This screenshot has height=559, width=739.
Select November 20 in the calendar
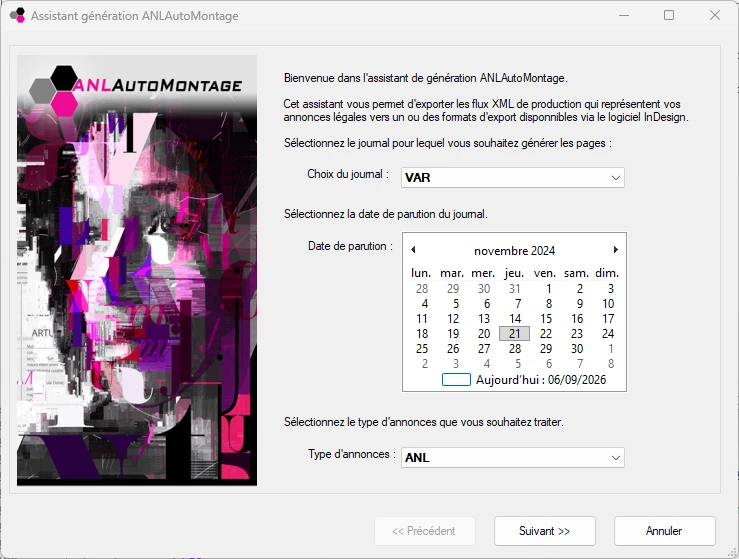[484, 334]
